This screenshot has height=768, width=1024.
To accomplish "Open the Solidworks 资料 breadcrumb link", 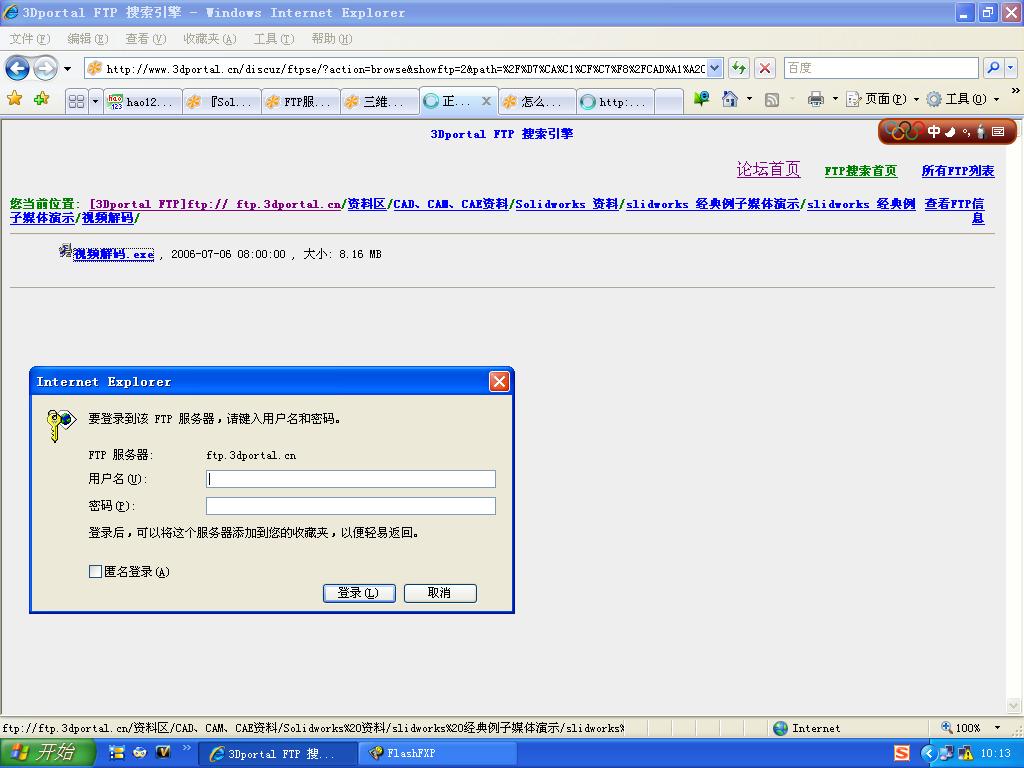I will [566, 204].
